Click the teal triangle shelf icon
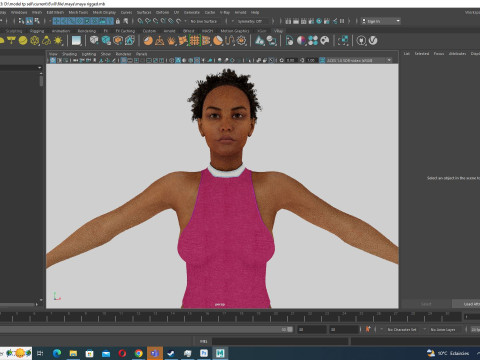This screenshot has width=480, height=360. click(260, 41)
